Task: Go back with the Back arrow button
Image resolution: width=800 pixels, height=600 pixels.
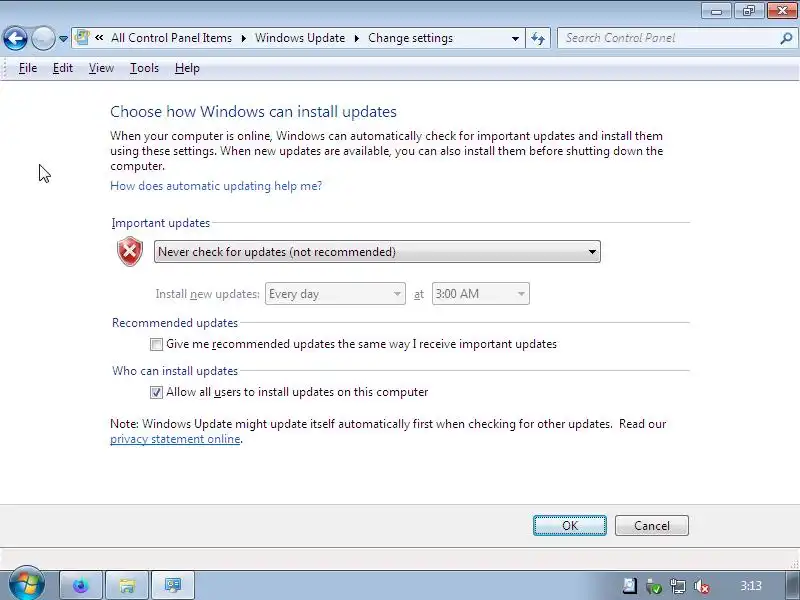Action: click(15, 38)
